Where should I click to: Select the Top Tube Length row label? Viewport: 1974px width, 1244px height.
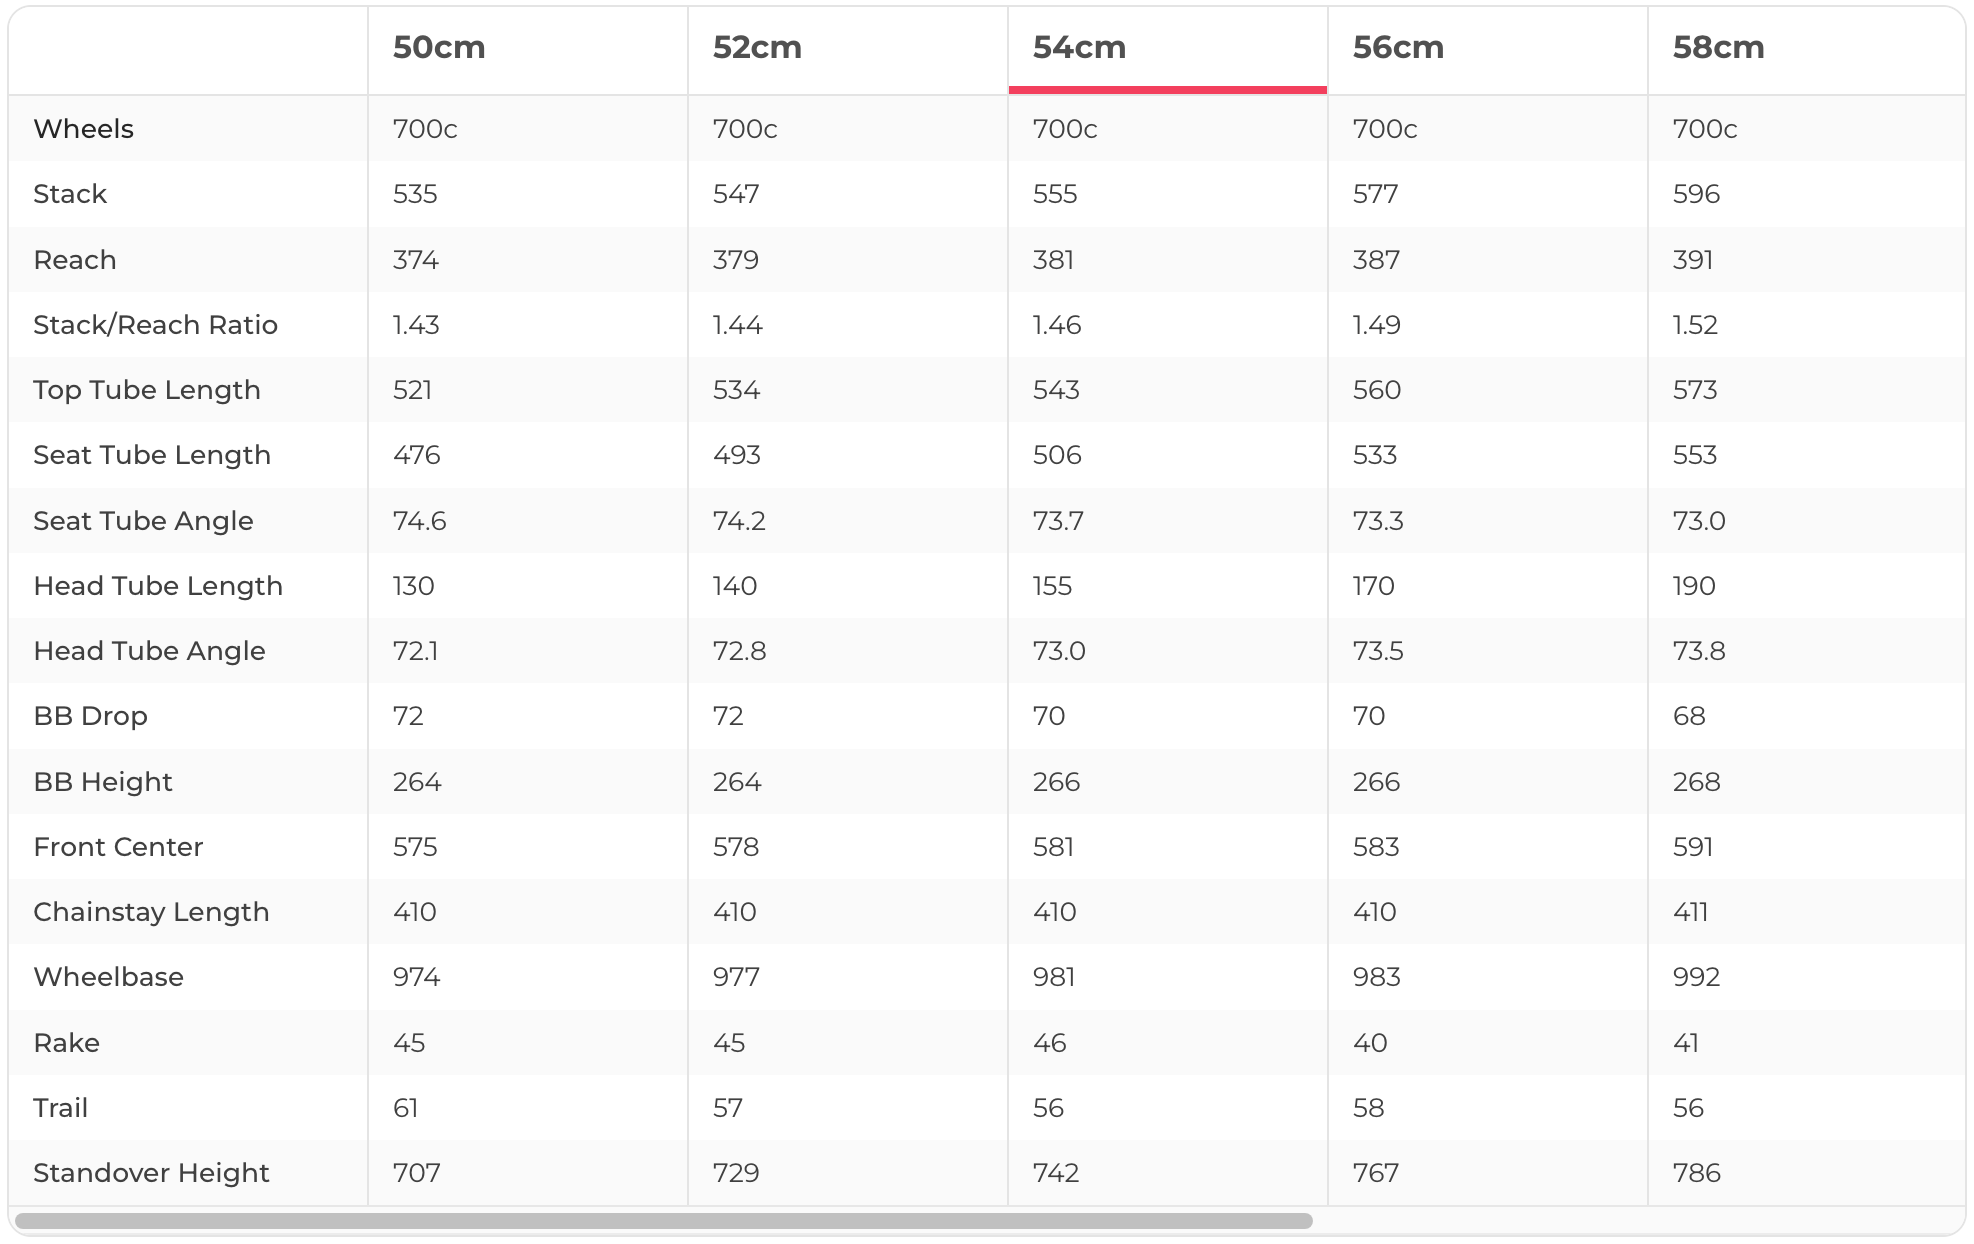147,390
